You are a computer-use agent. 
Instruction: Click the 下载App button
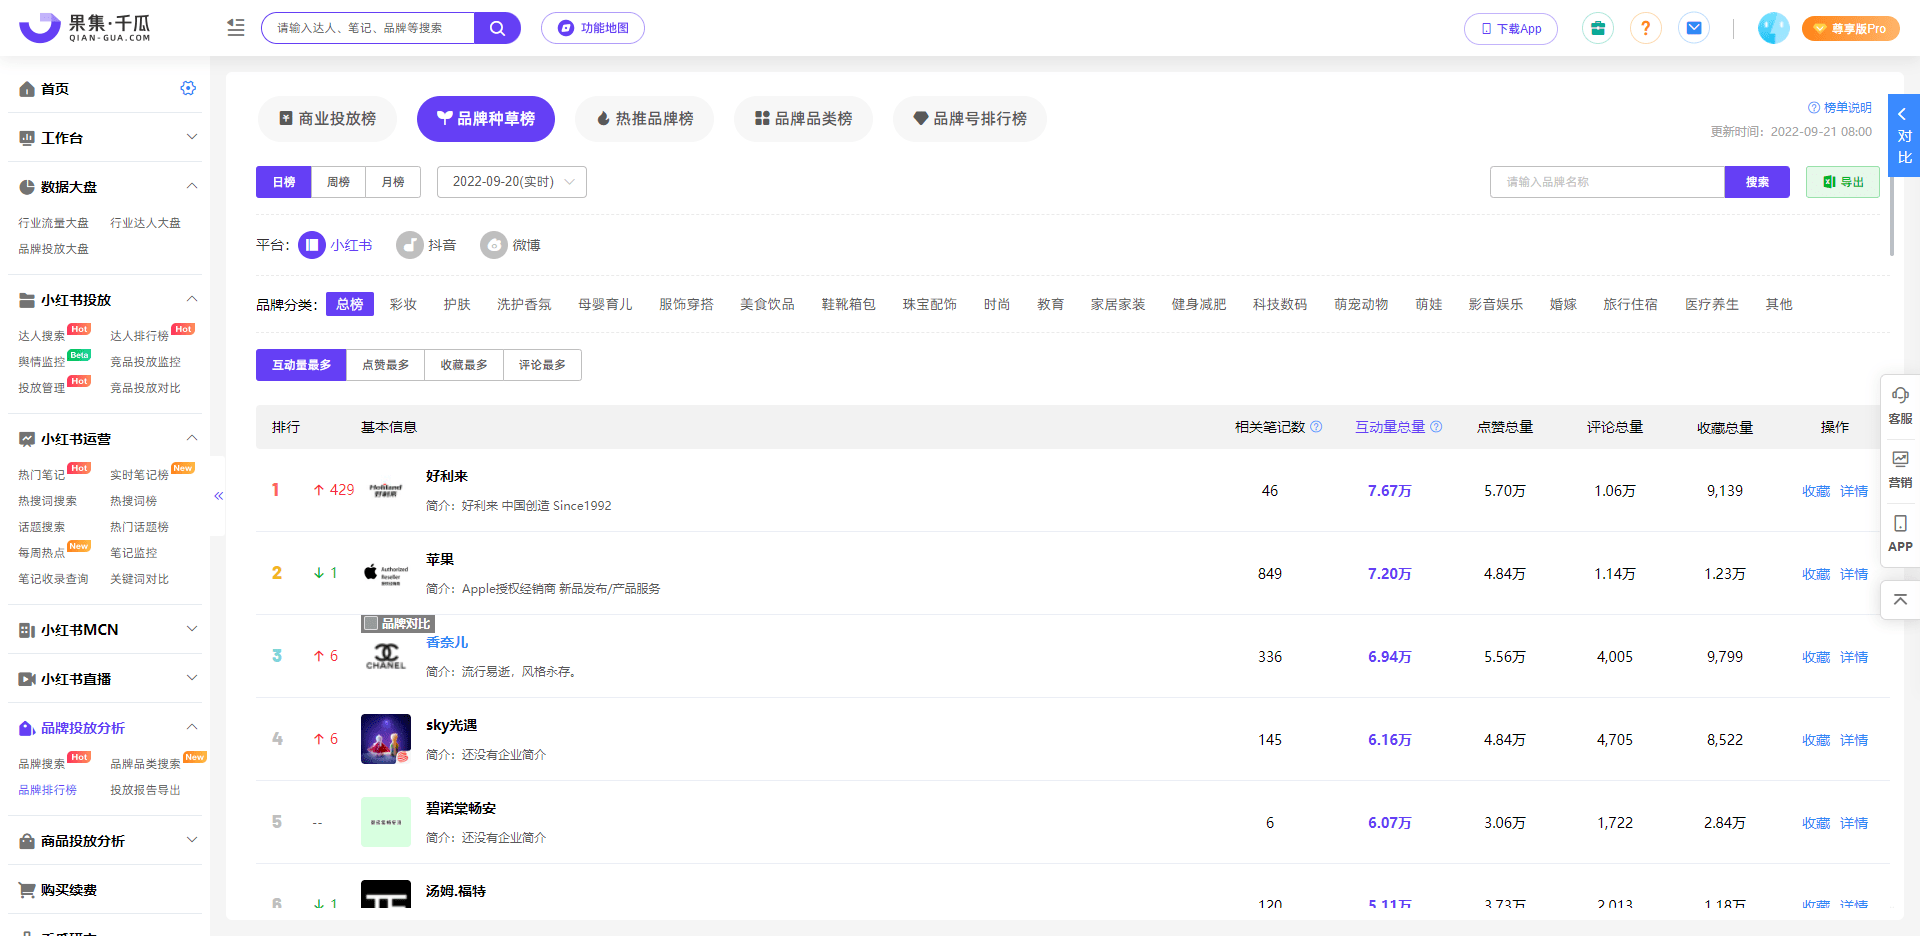pyautogui.click(x=1511, y=28)
